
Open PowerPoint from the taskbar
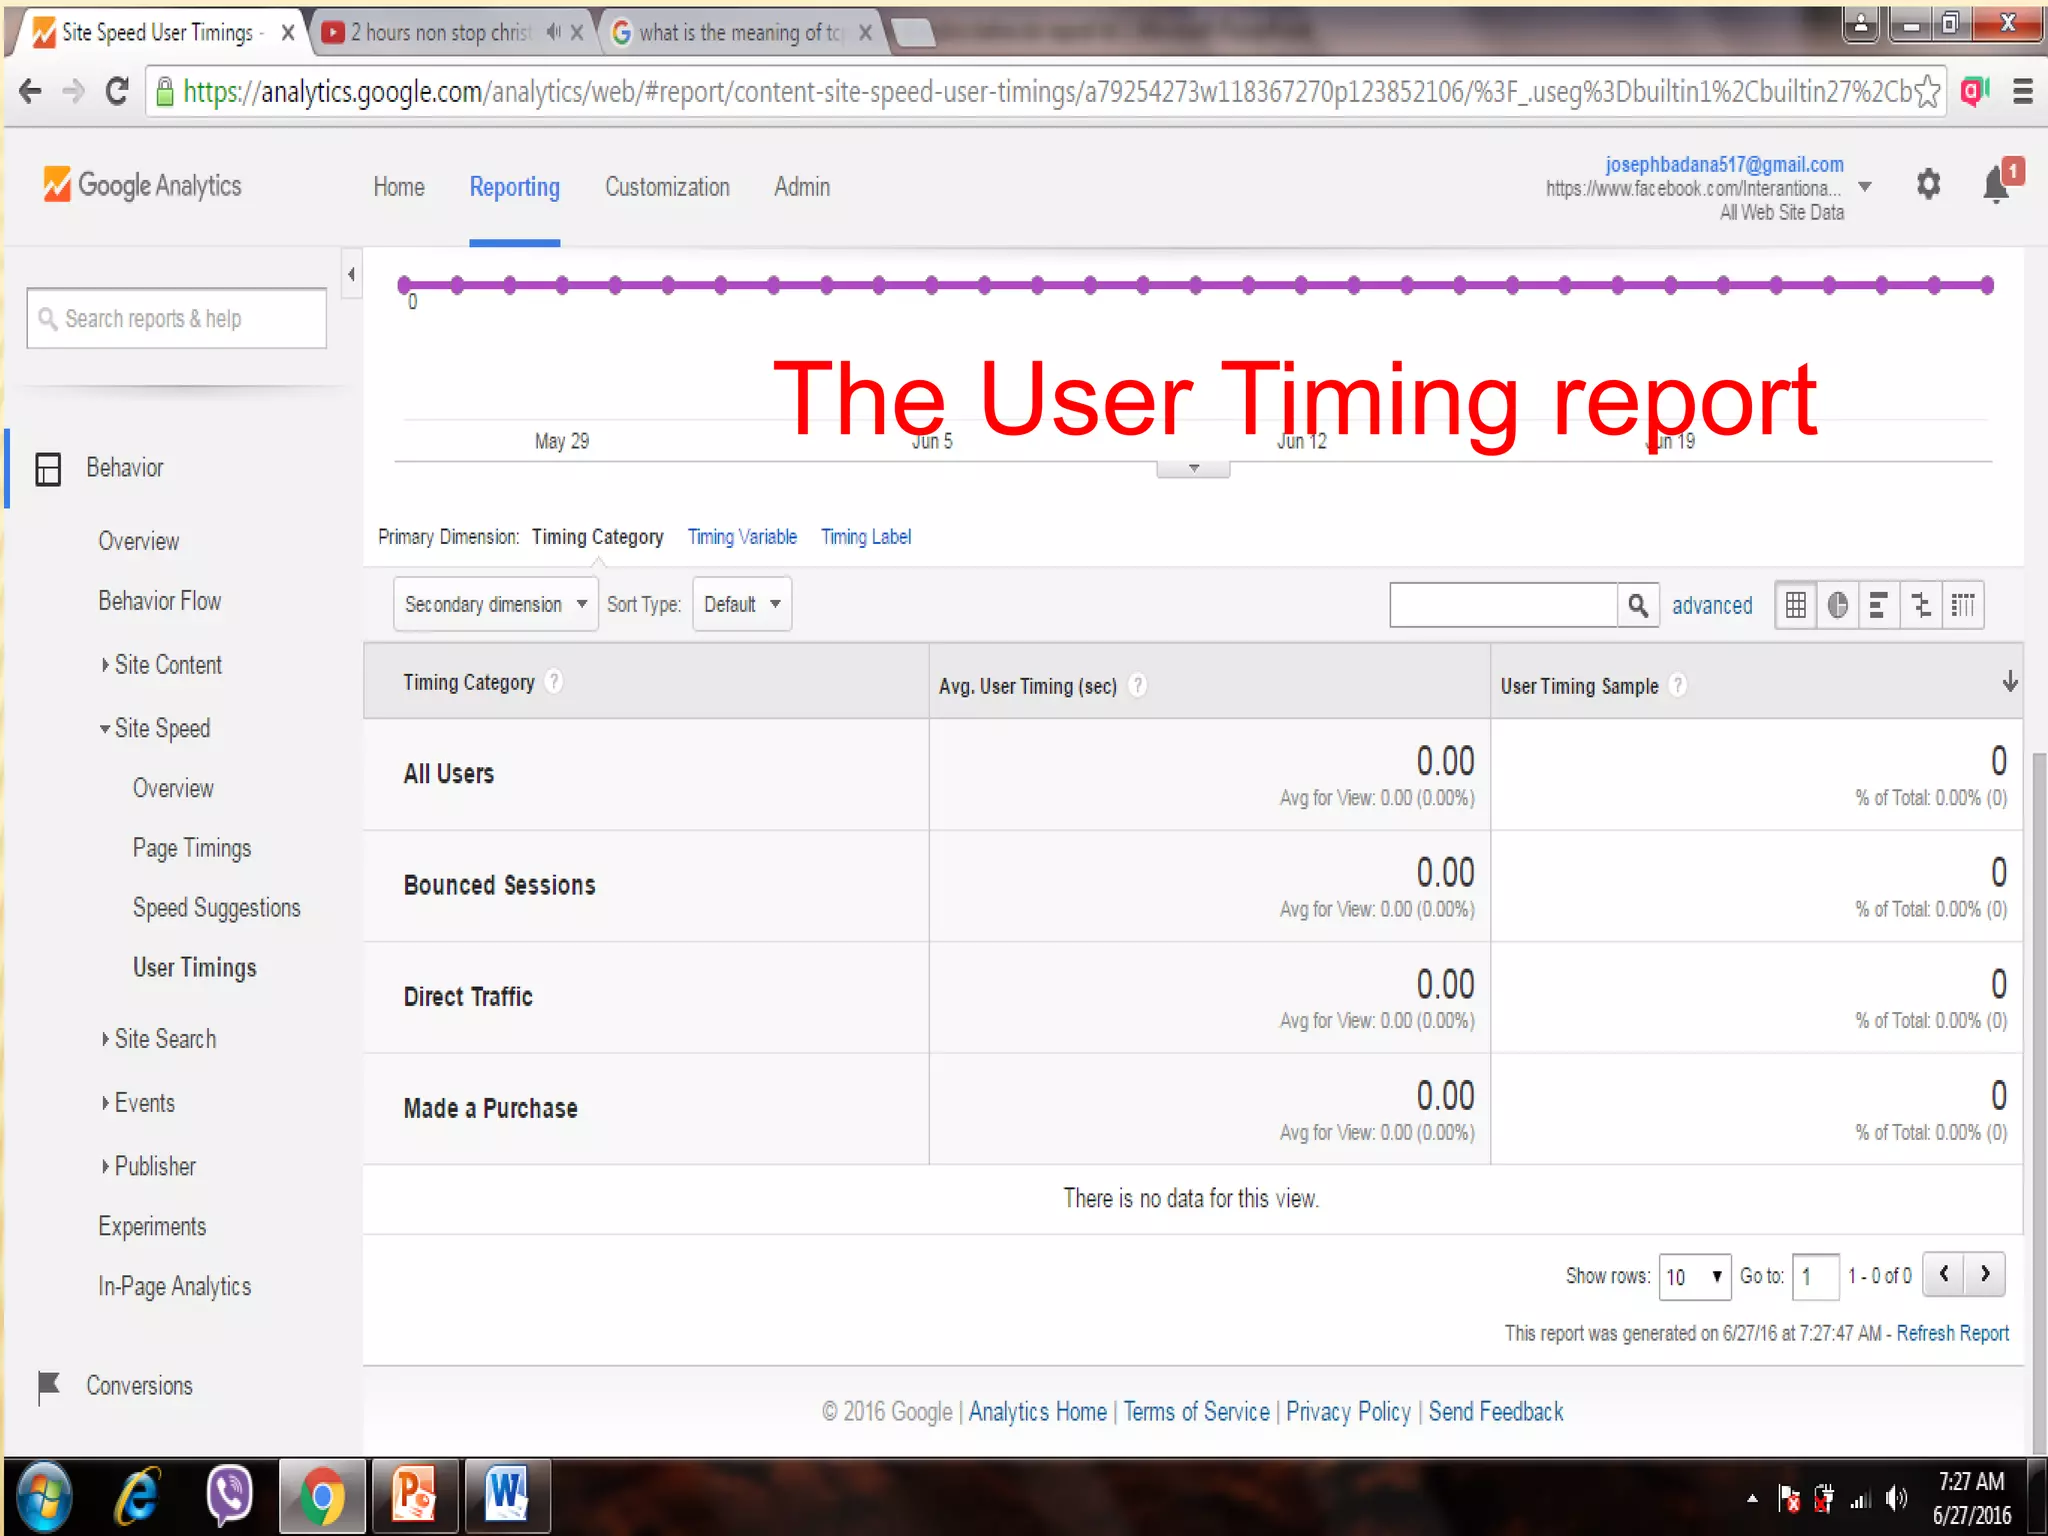coord(414,1496)
